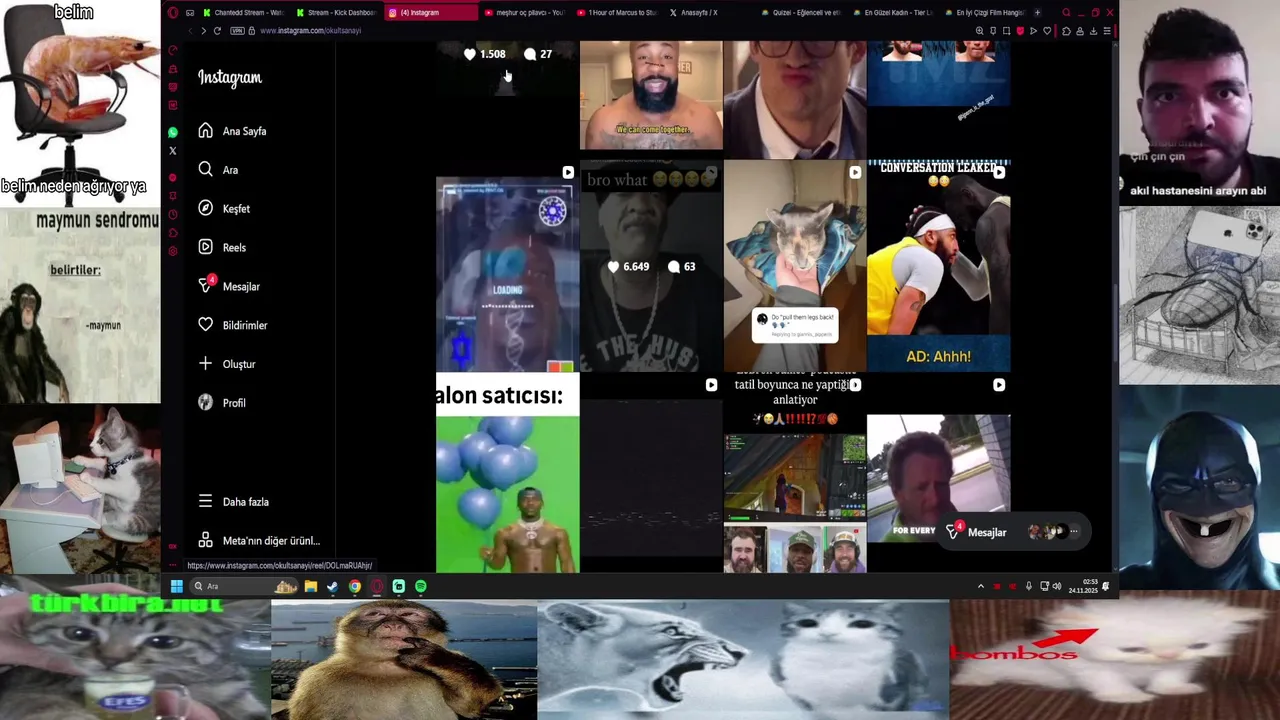Open Google Chrome from the taskbar
This screenshot has height=720, width=1280.
pos(355,586)
